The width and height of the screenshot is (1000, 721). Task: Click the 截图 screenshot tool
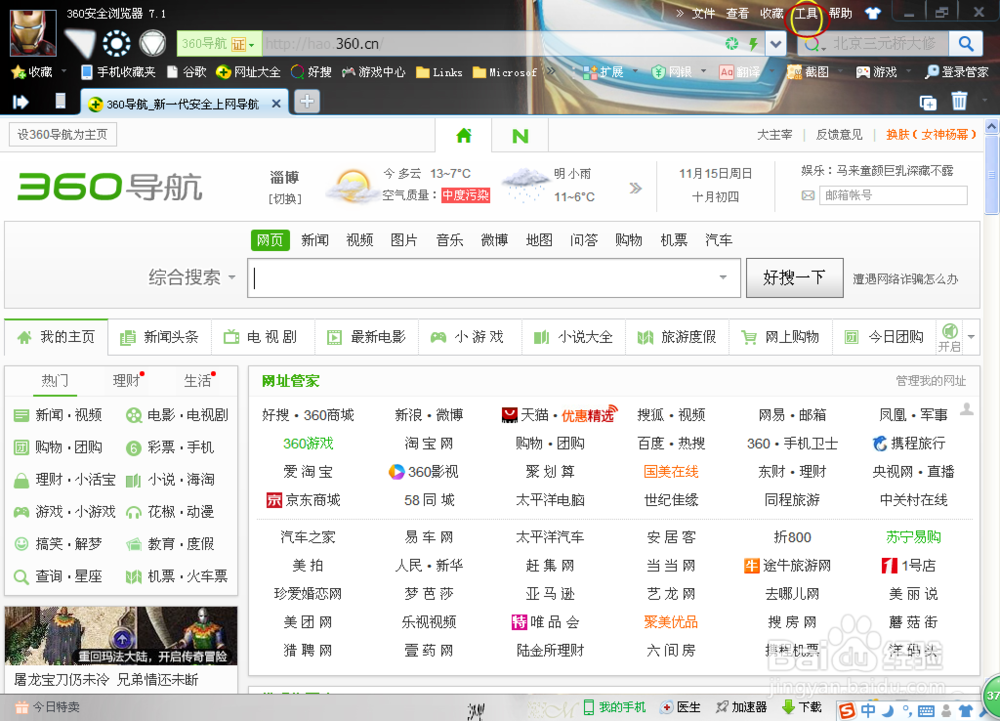coord(808,72)
